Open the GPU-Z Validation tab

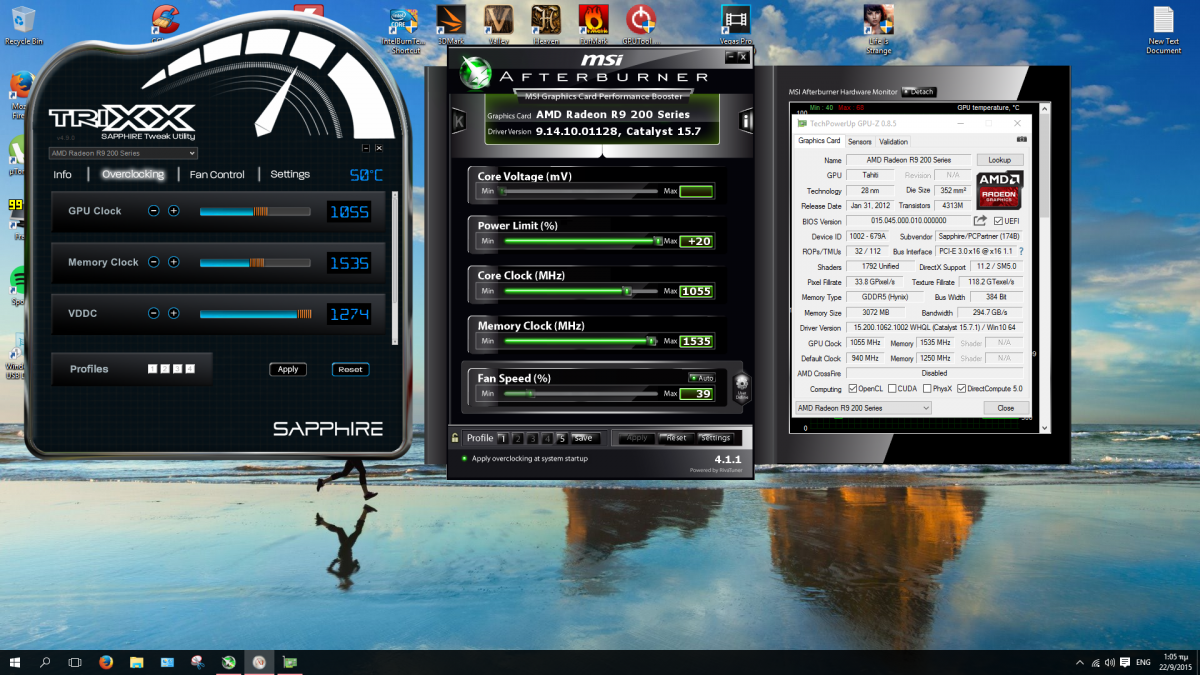click(893, 142)
